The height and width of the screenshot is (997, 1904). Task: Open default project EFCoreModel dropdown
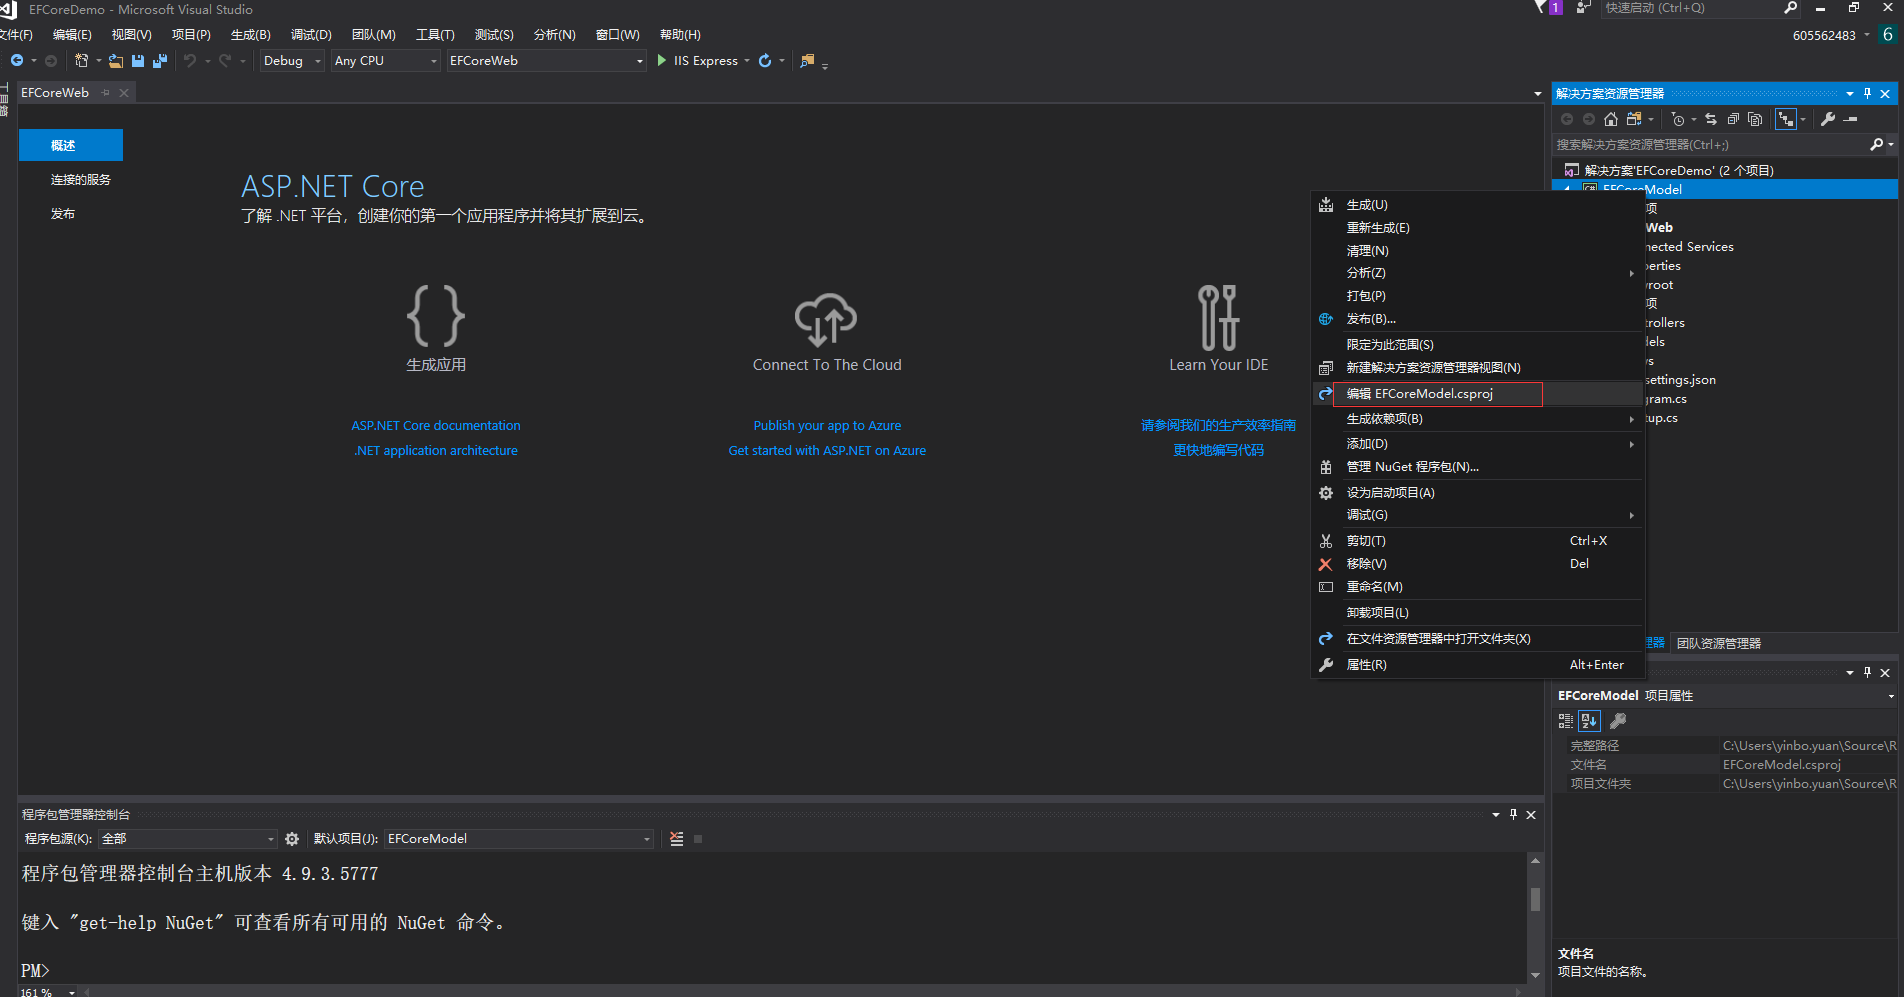(x=519, y=839)
